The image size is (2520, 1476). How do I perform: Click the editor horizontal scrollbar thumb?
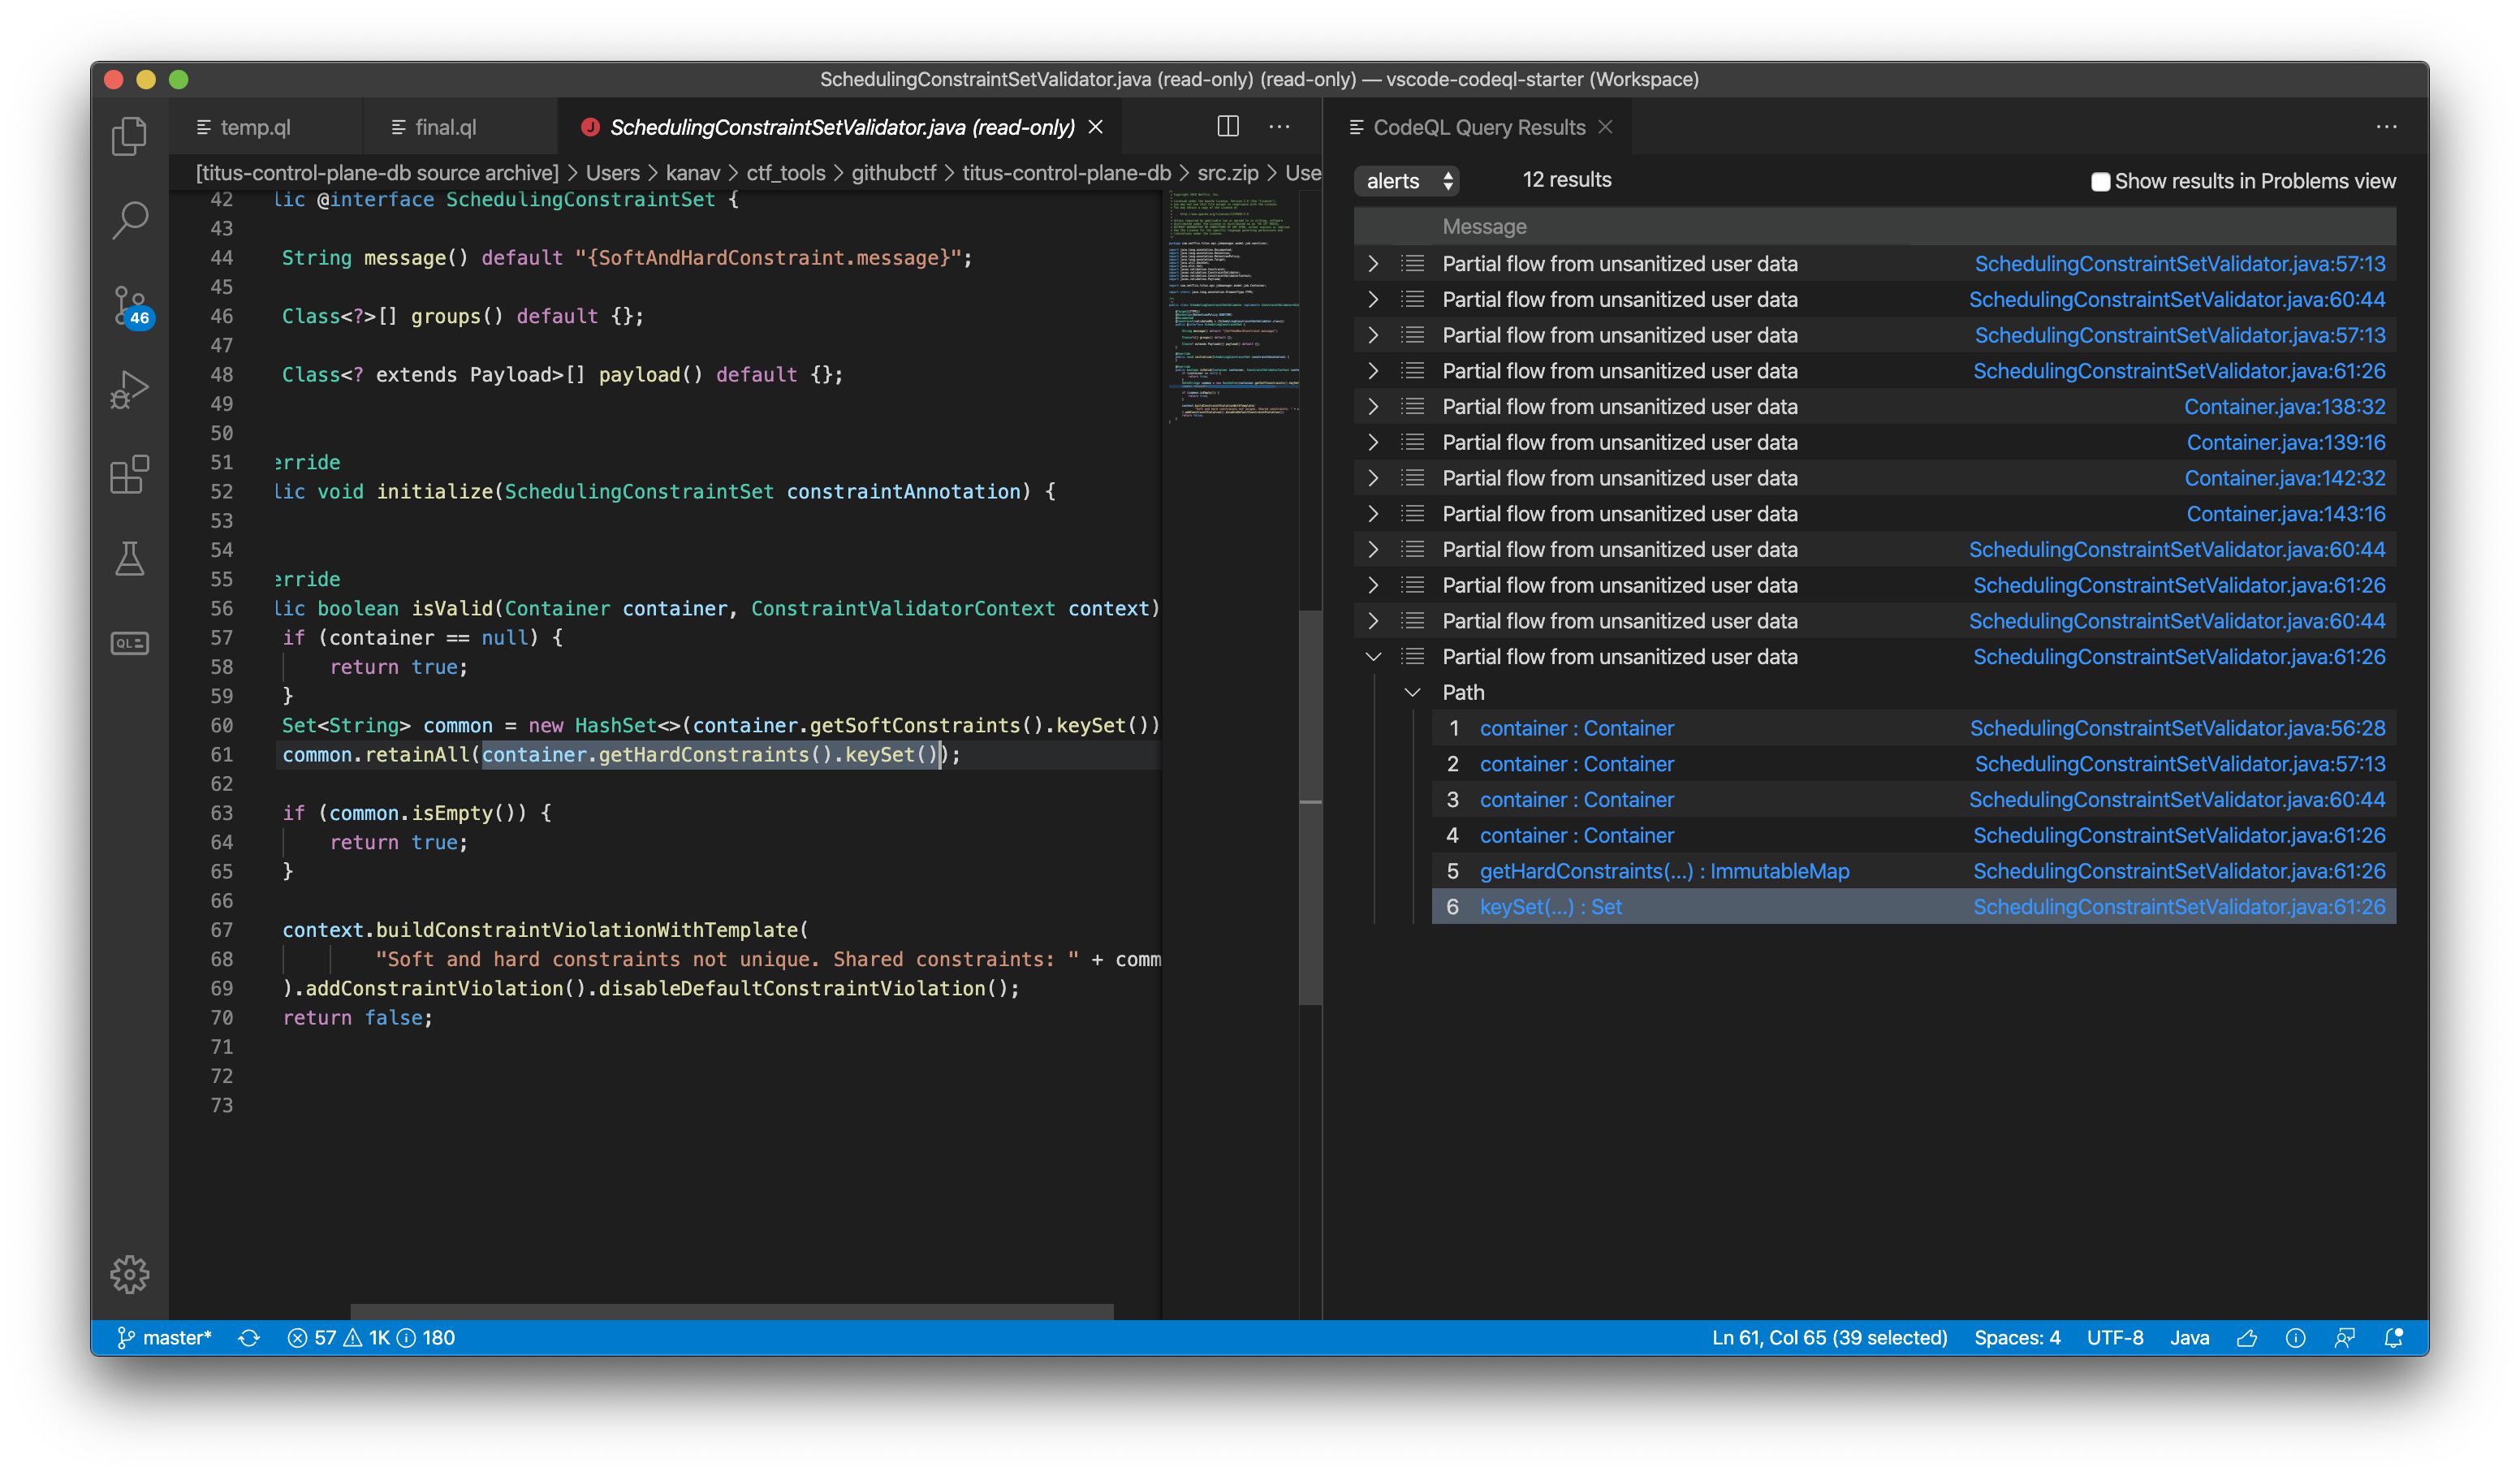731,1311
